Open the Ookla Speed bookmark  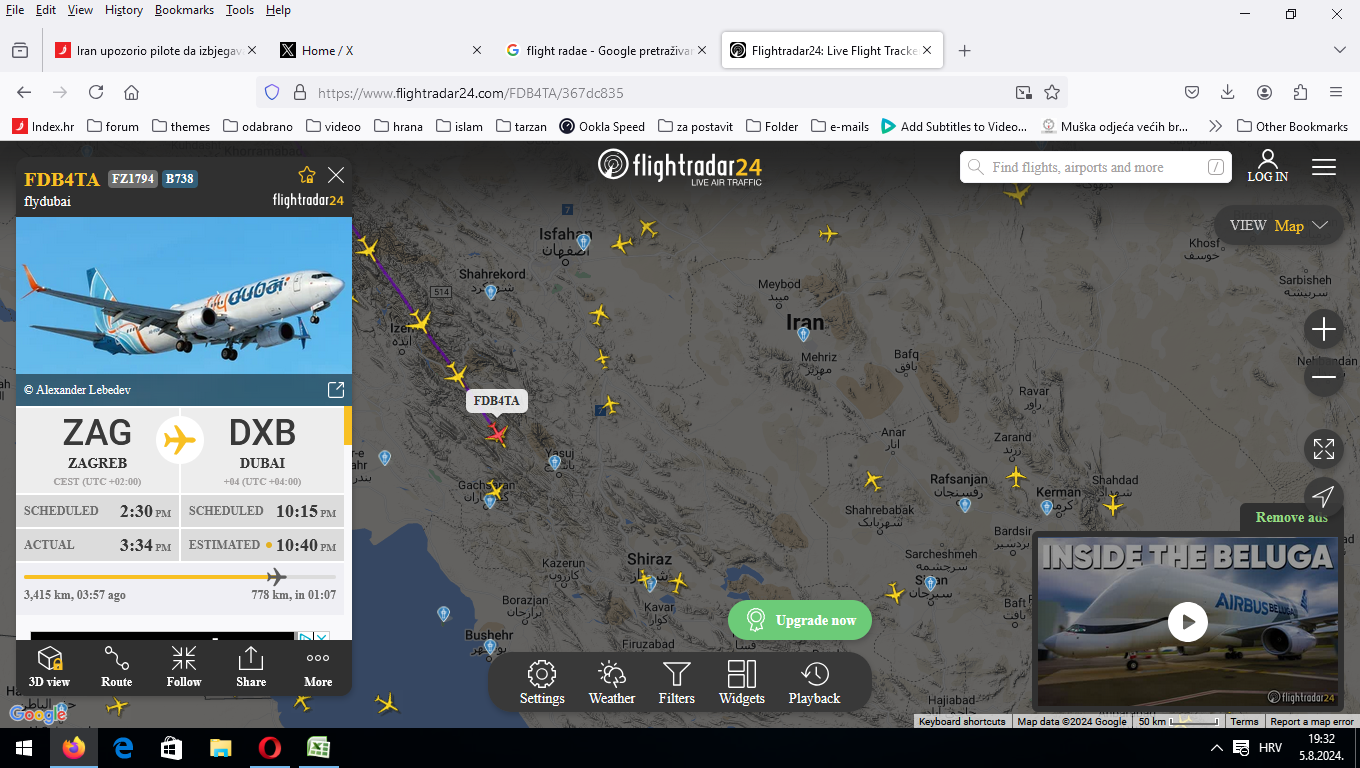click(602, 126)
